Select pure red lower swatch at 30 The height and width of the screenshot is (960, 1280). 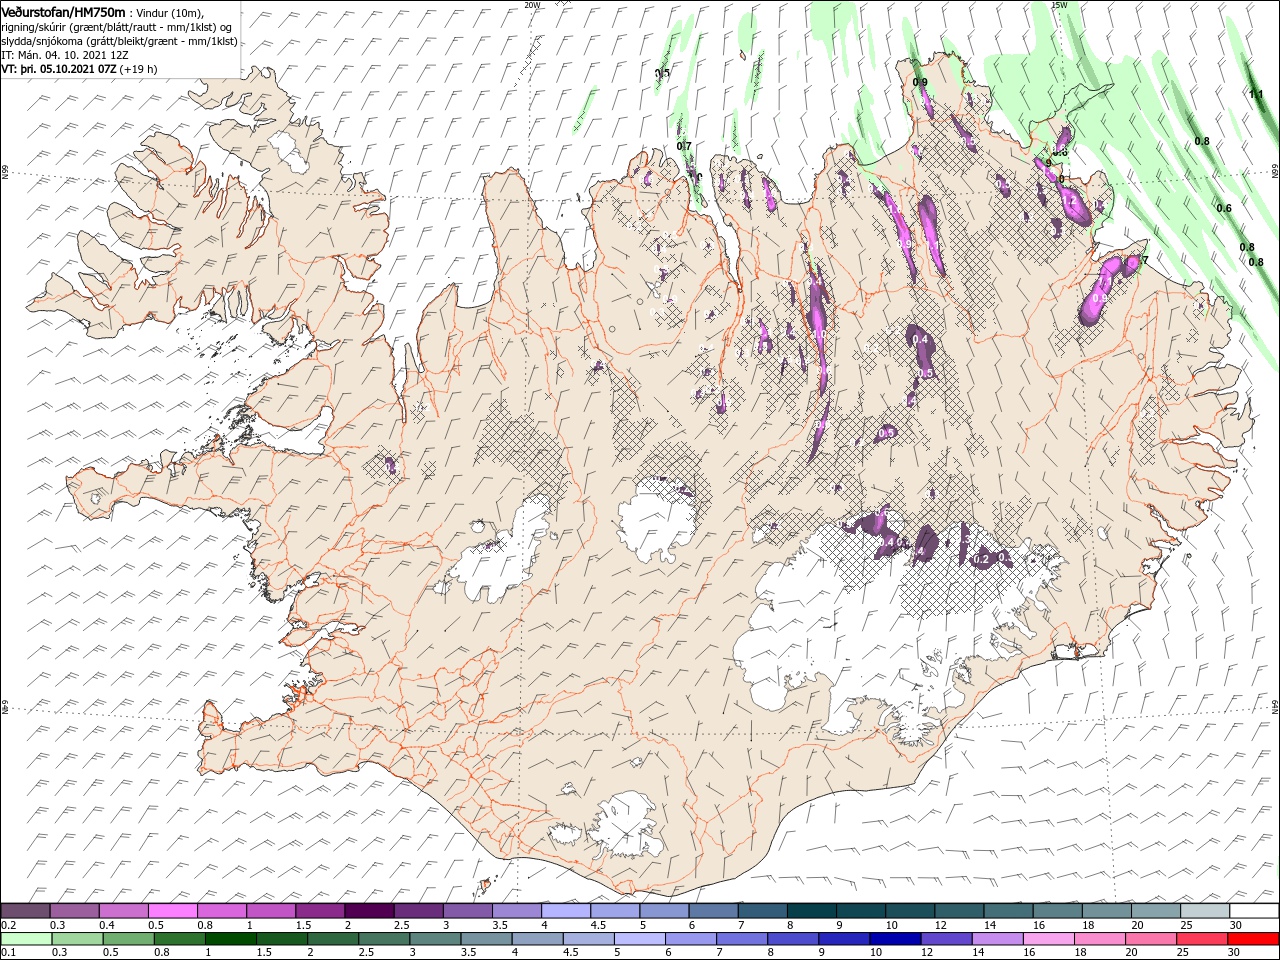click(x=1252, y=939)
